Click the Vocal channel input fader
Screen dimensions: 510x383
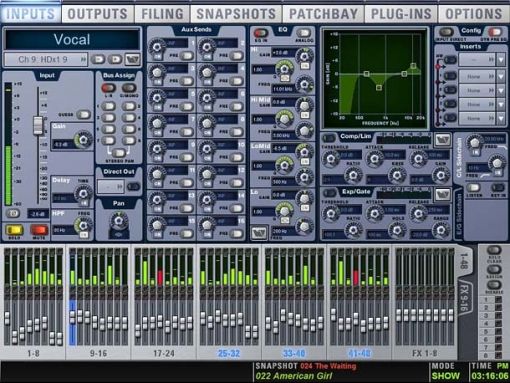[38, 126]
